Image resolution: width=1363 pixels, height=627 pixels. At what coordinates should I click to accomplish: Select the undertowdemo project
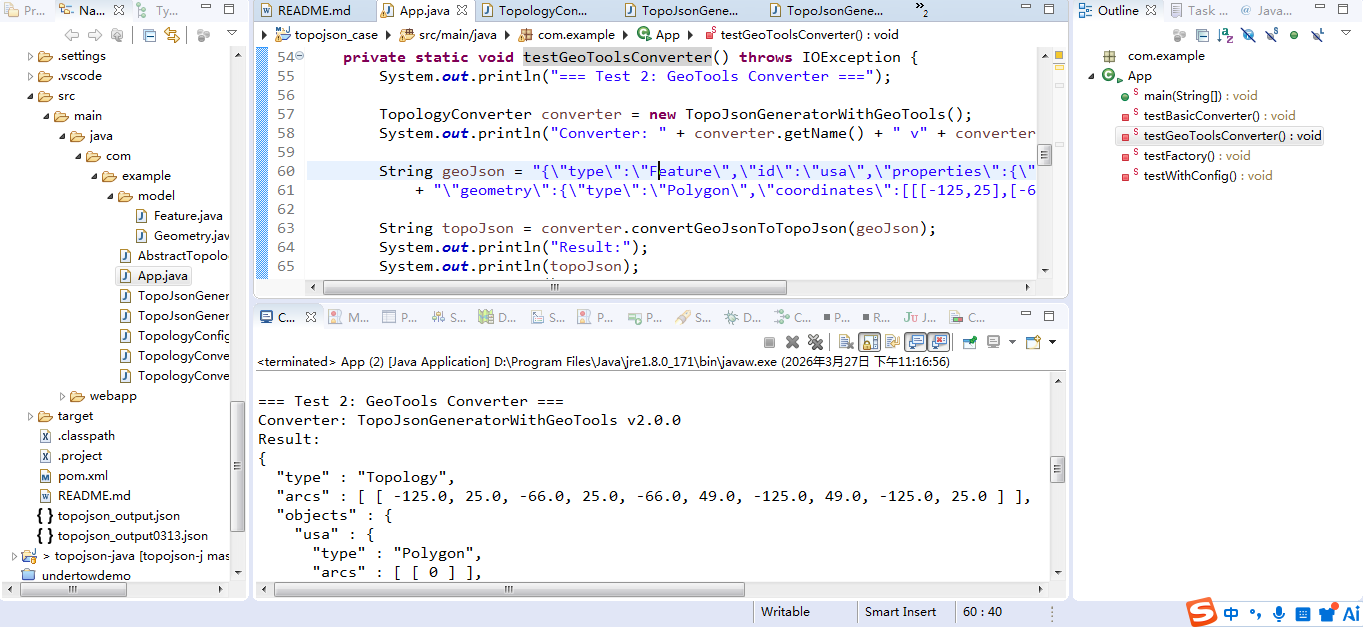(86, 576)
